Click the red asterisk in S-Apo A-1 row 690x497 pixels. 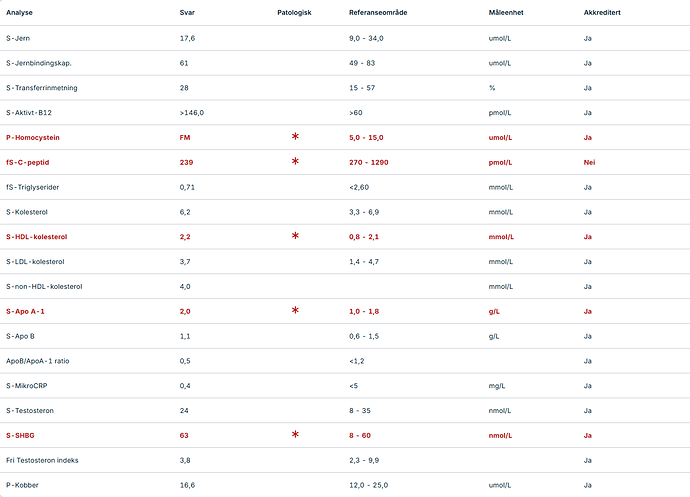295,310
